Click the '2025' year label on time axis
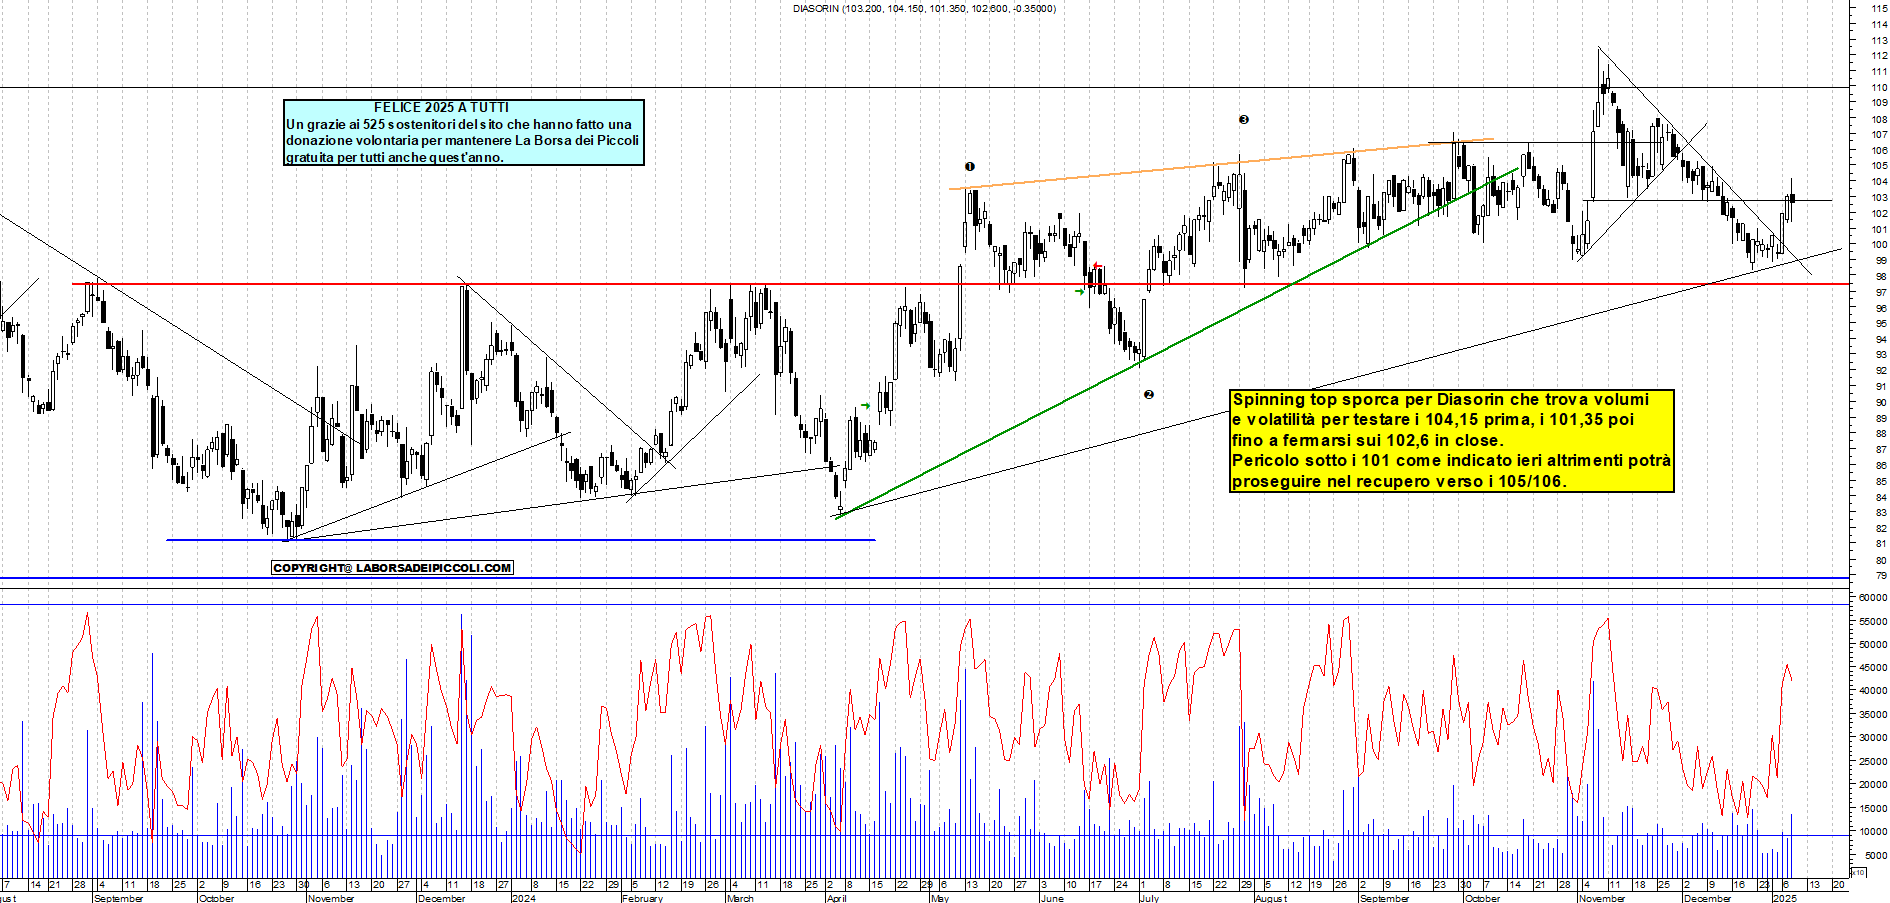 coord(1784,898)
